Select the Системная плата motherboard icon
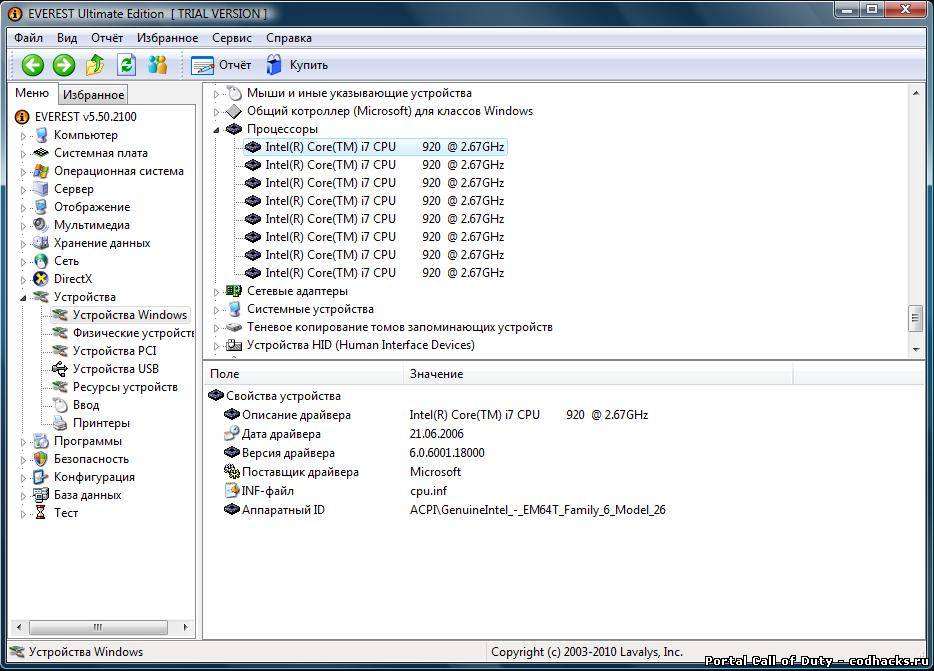The width and height of the screenshot is (934, 671). point(41,153)
